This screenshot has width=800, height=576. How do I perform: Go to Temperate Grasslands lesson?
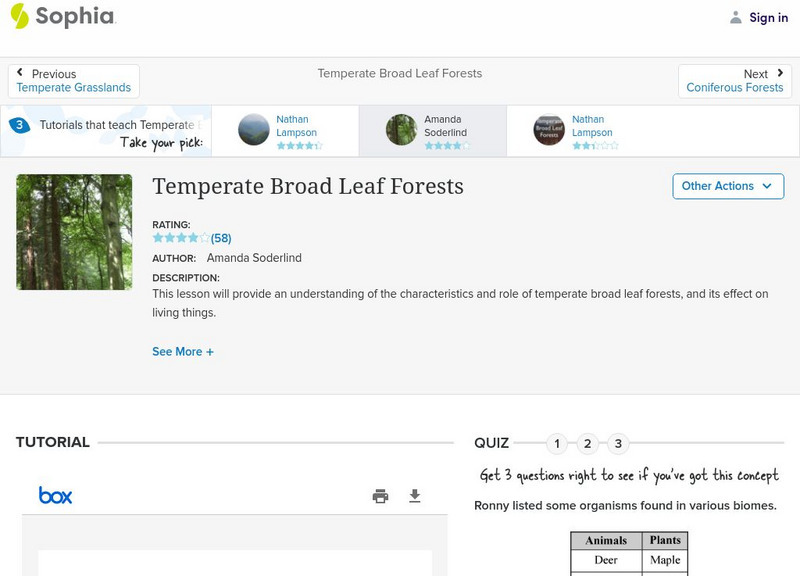[x=74, y=88]
